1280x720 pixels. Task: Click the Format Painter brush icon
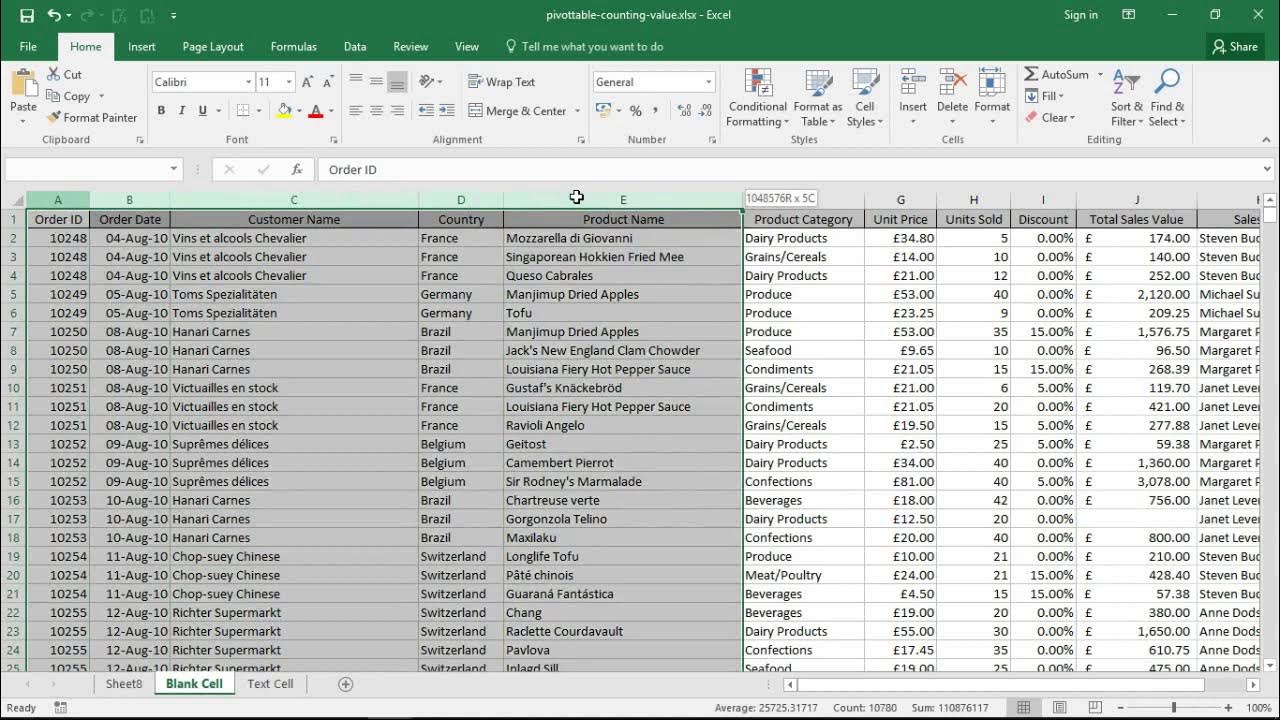click(x=54, y=118)
